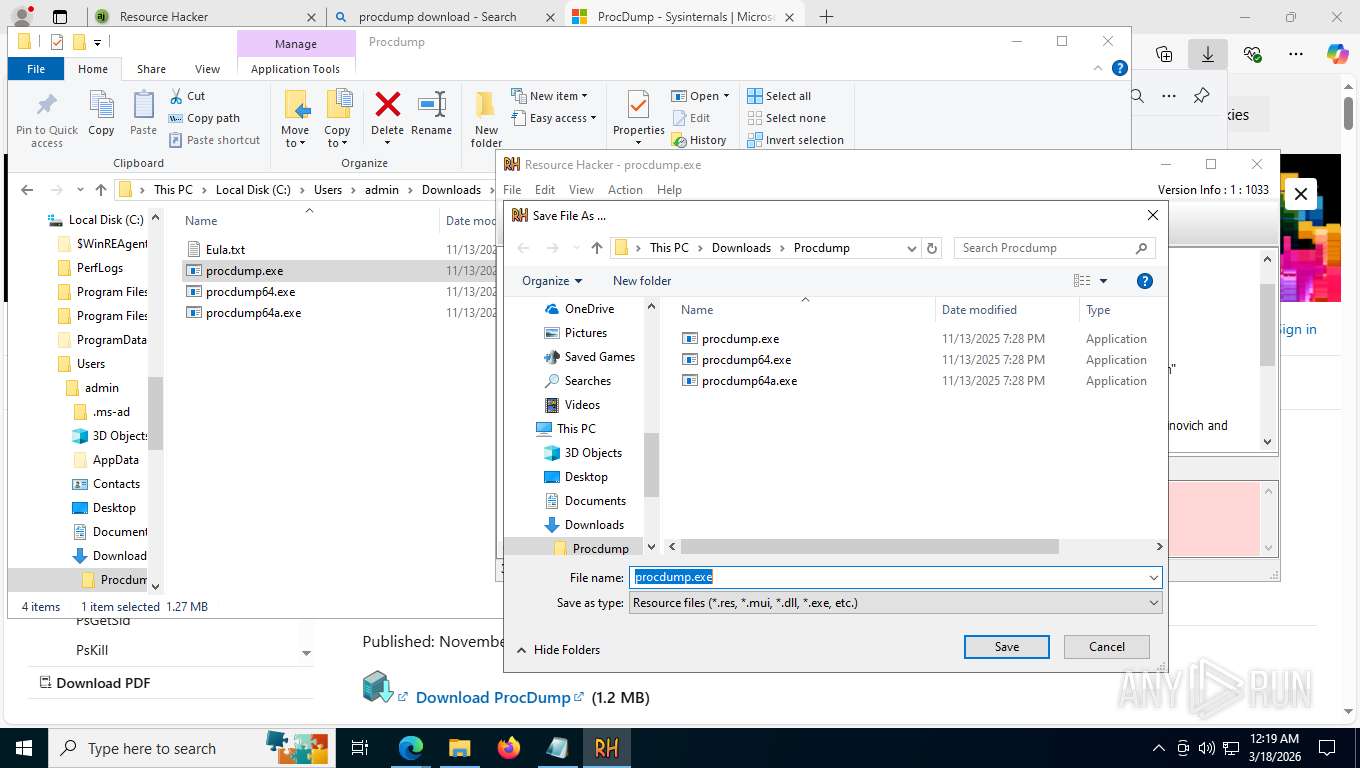This screenshot has height=768, width=1360.
Task: Click Pin to Quick access icon
Action: pos(46,104)
